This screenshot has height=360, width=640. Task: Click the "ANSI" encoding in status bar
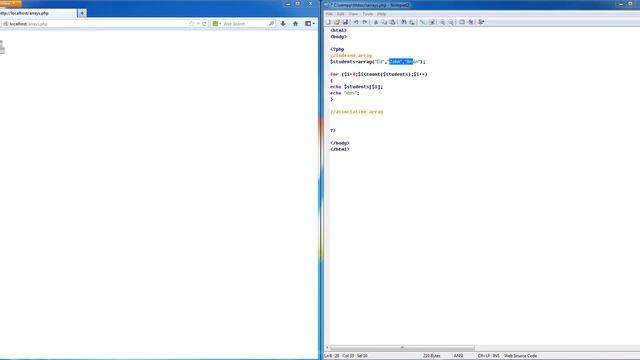[x=458, y=356]
